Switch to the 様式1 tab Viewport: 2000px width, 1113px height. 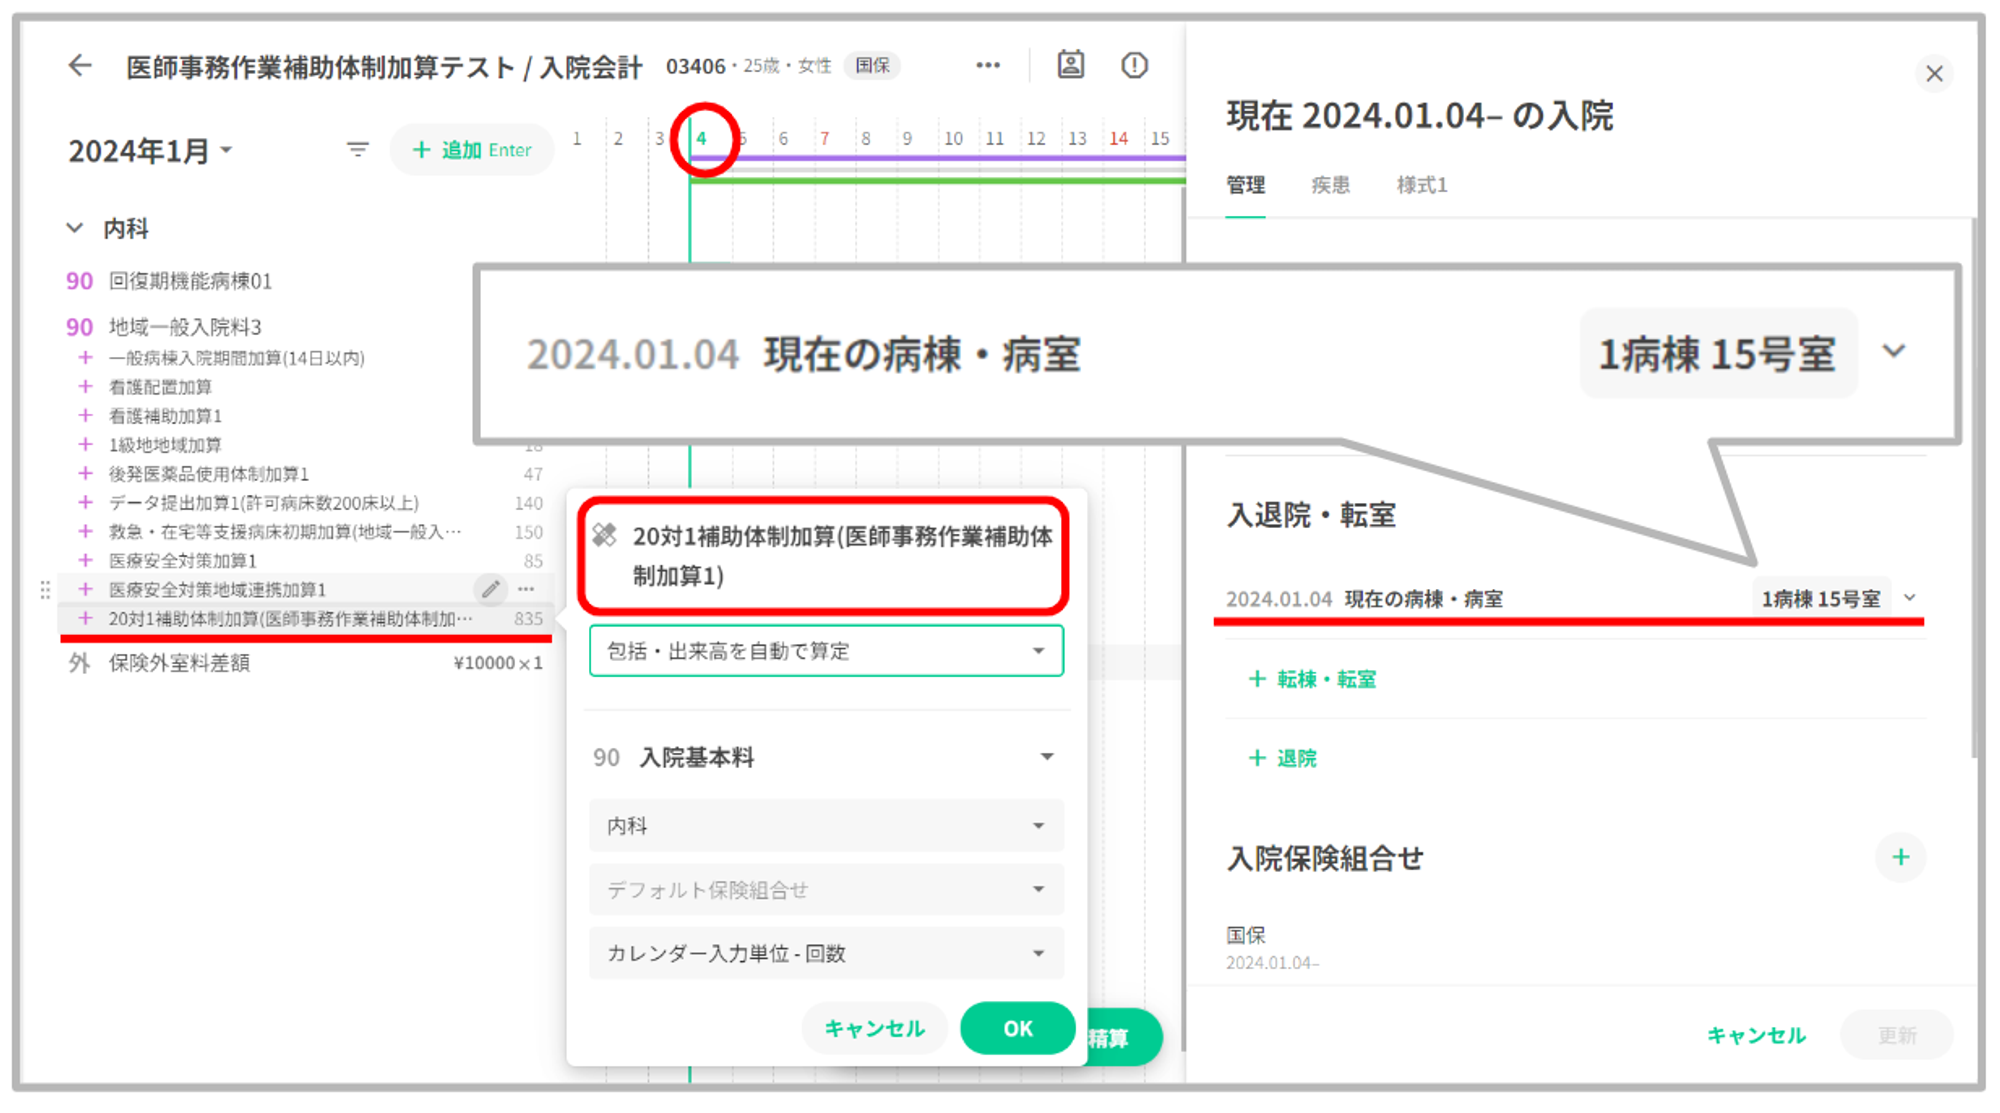click(1421, 185)
